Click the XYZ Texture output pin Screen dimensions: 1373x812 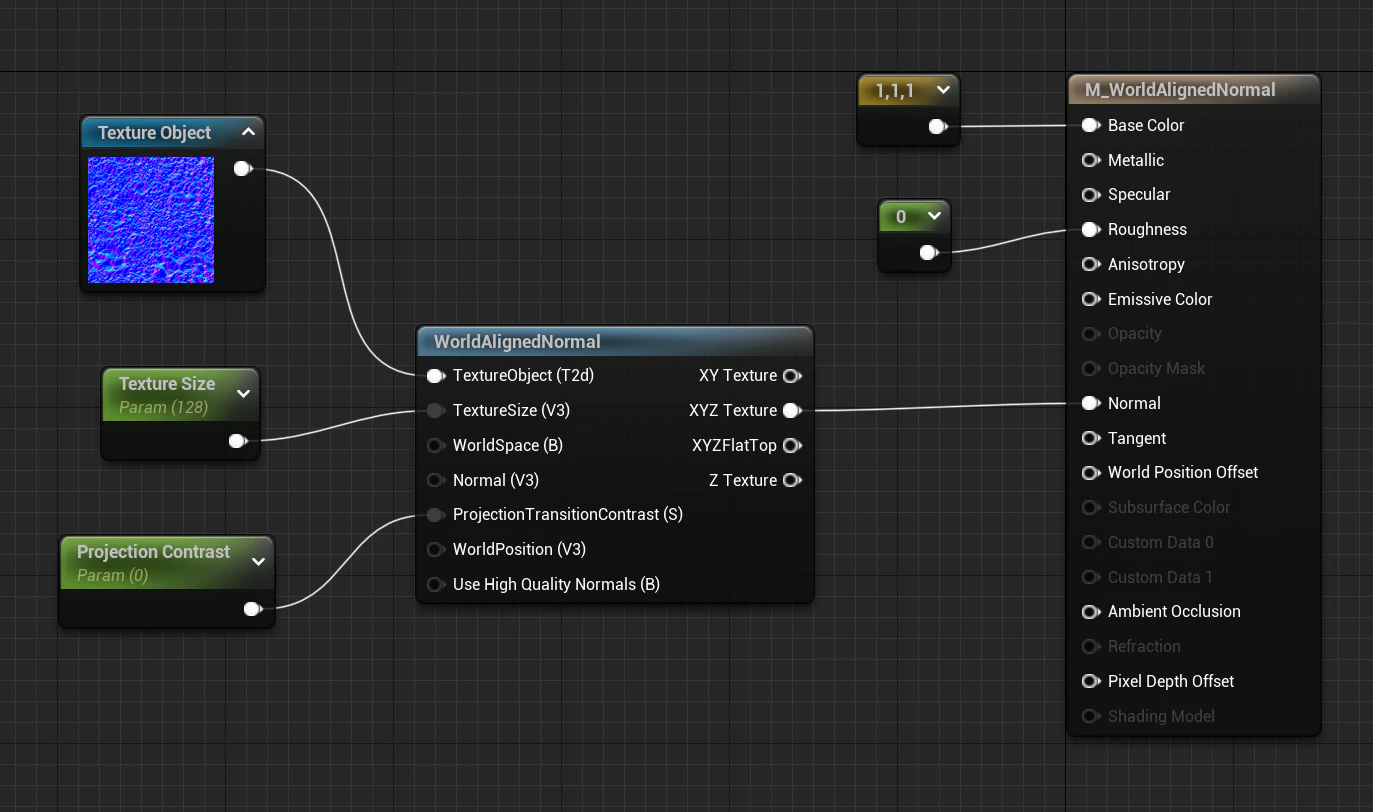(792, 410)
